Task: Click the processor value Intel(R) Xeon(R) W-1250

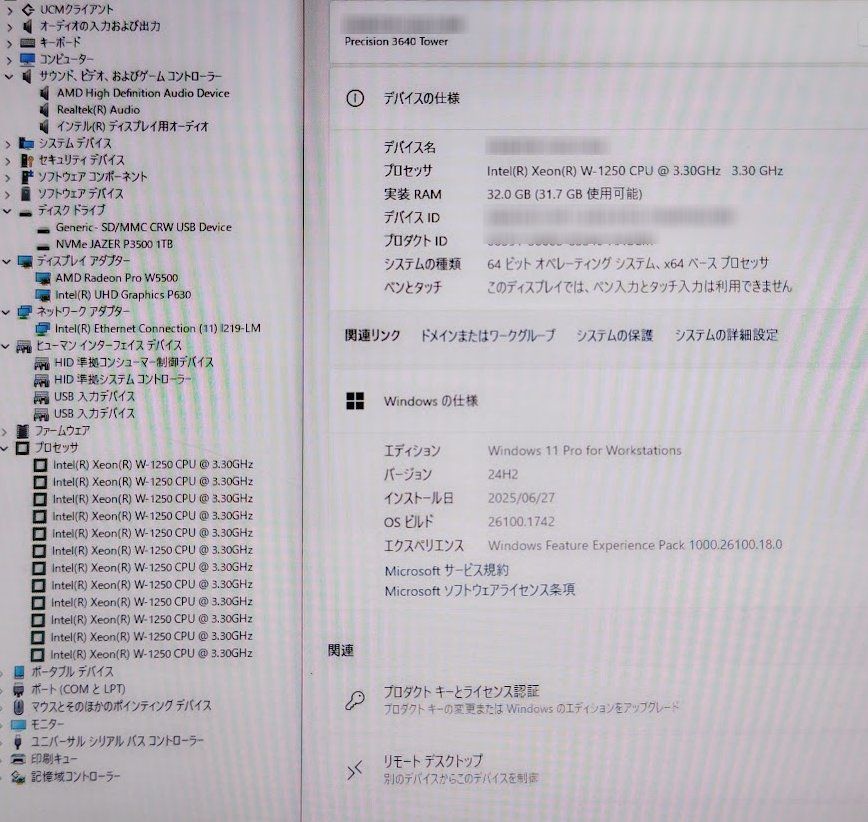Action: [635, 171]
